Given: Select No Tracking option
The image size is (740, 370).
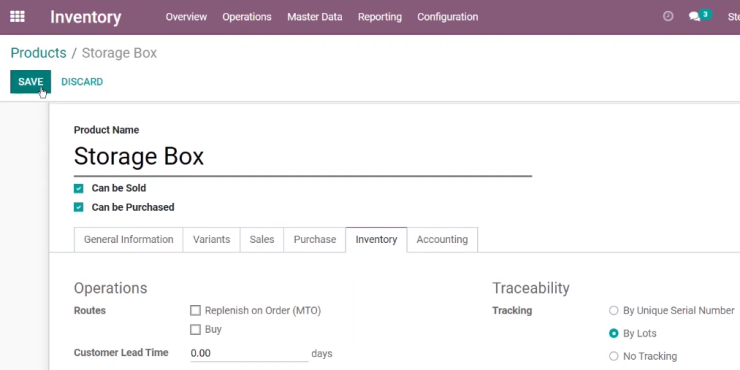Looking at the screenshot, I should pos(614,356).
